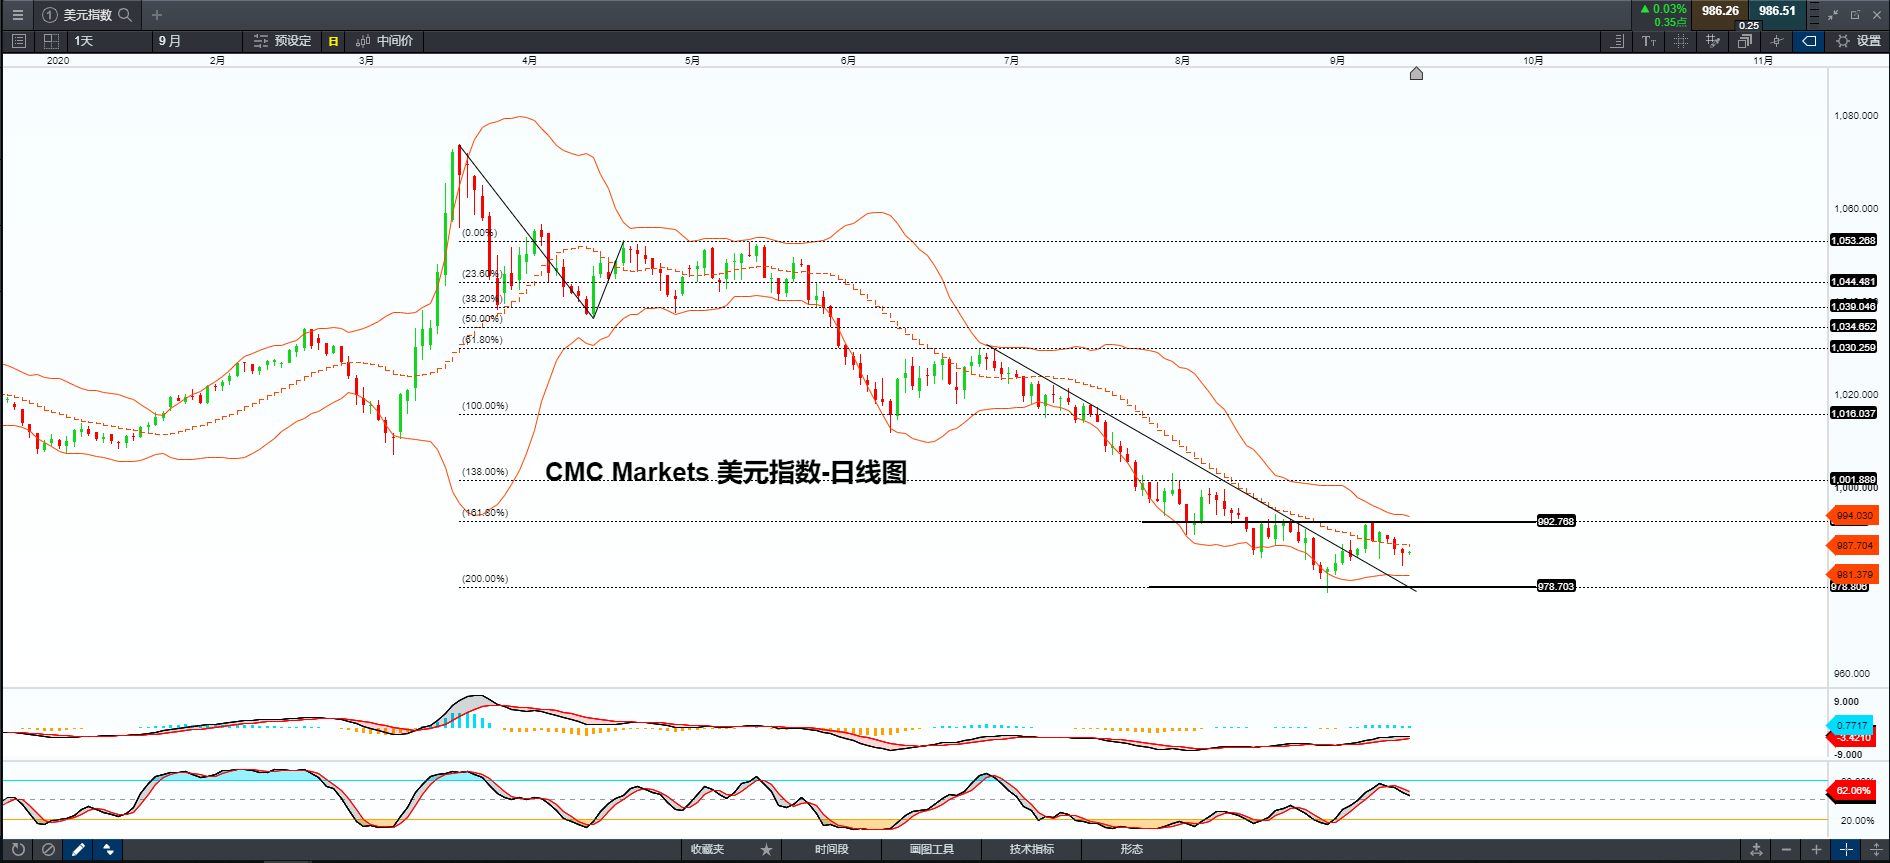Open the list view icon
1890x863 pixels.
coord(18,41)
